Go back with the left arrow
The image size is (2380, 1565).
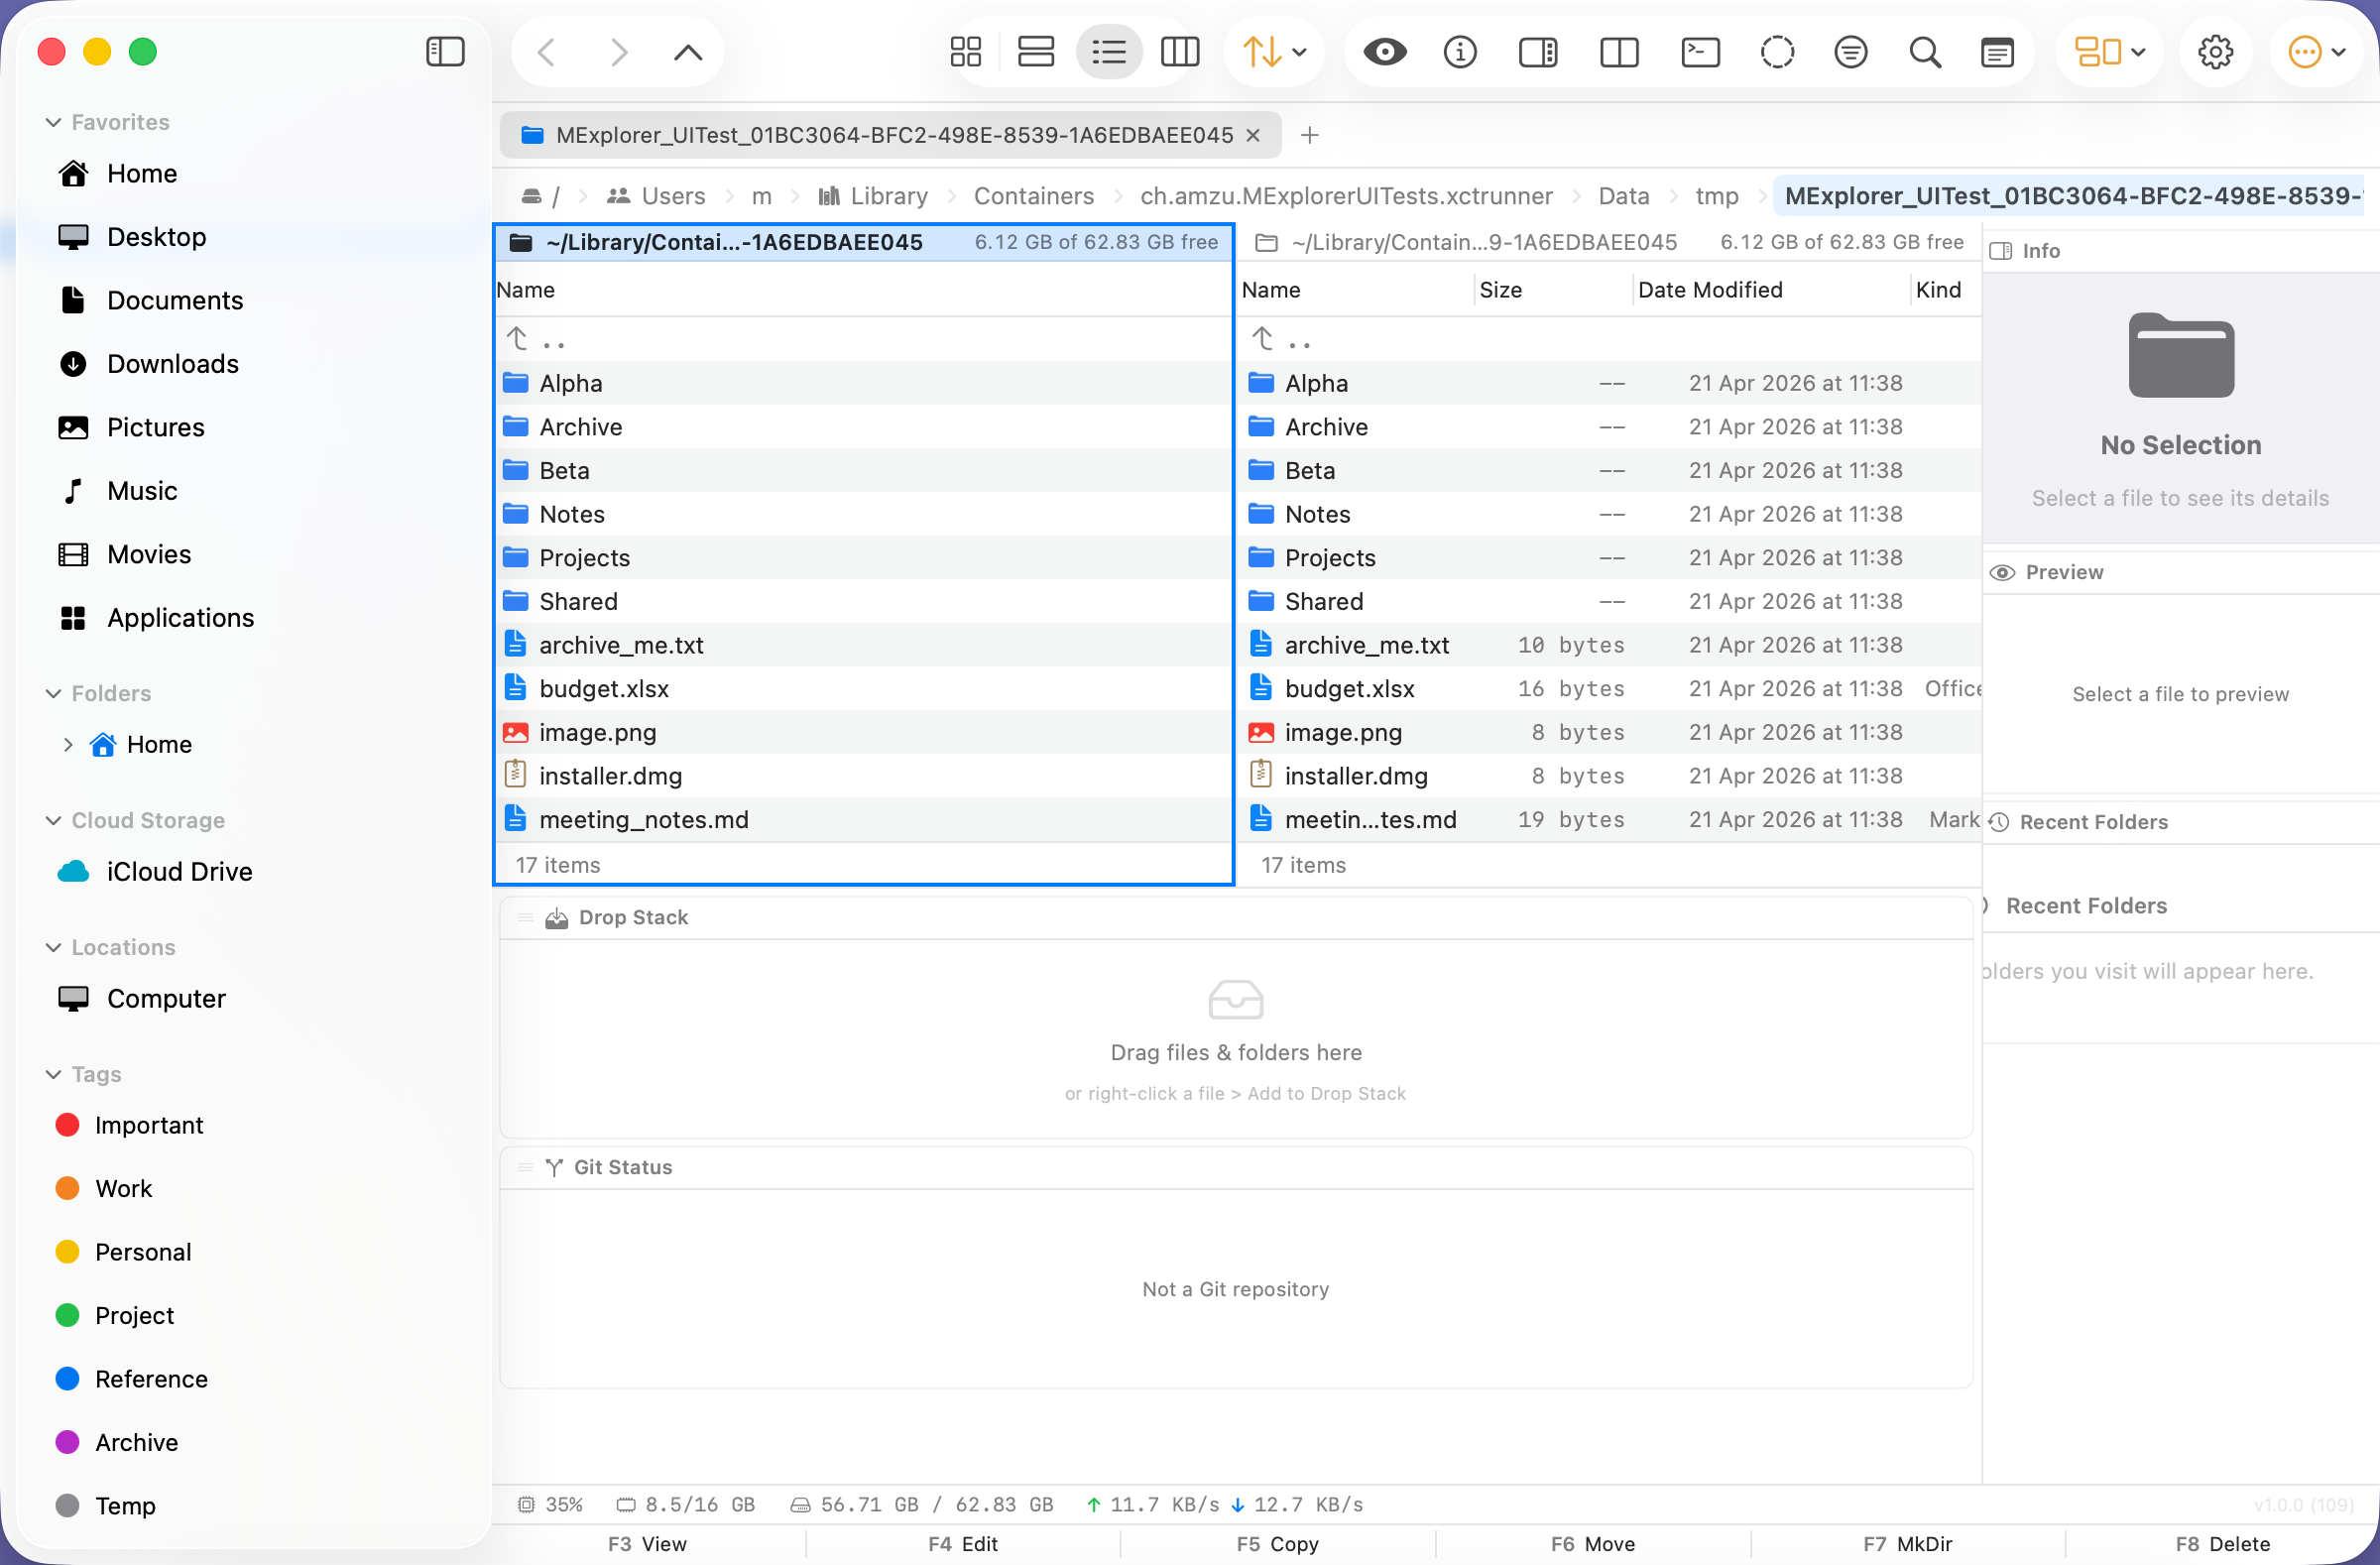(547, 51)
